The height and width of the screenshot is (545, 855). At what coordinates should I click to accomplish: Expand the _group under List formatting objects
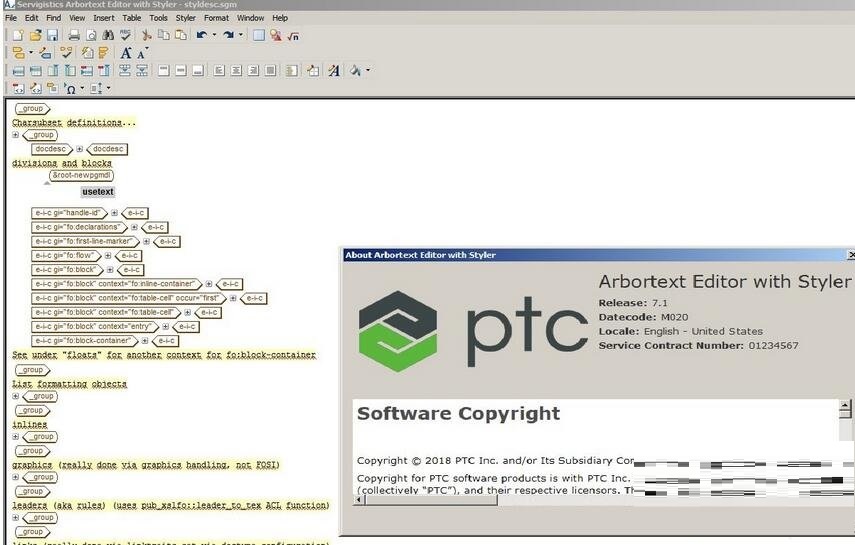16,396
